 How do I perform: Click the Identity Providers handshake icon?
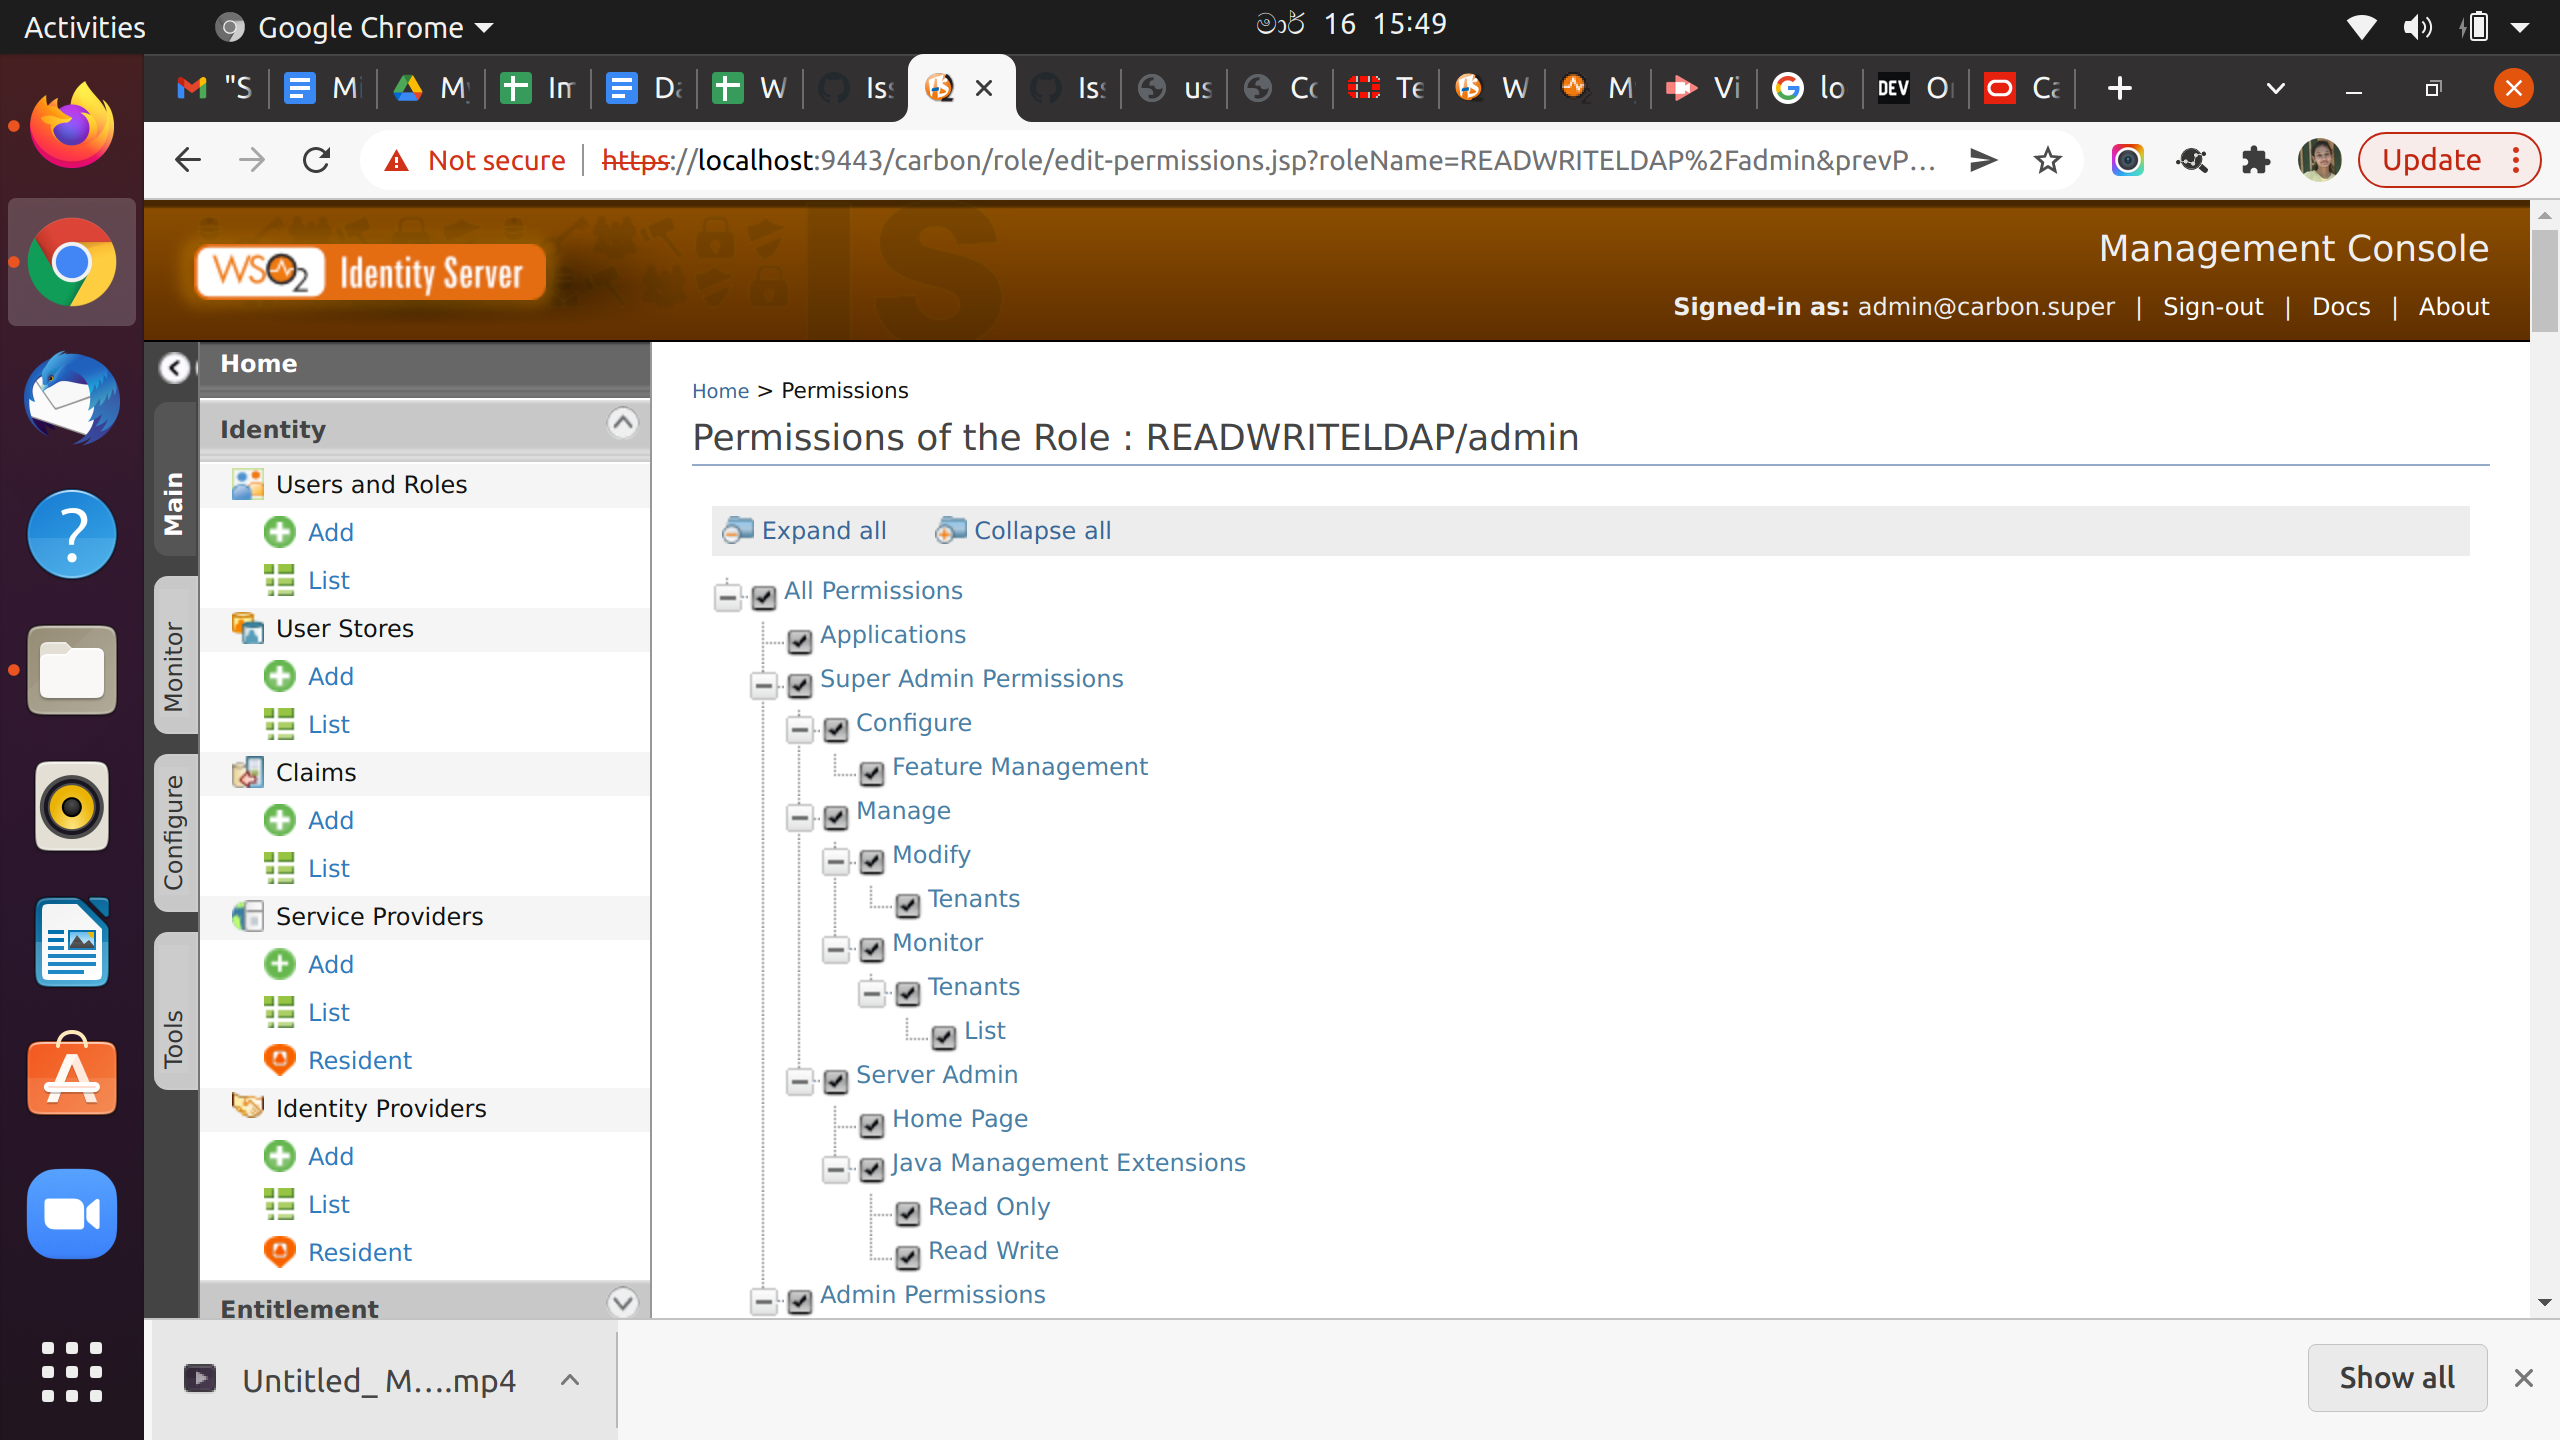[247, 1106]
